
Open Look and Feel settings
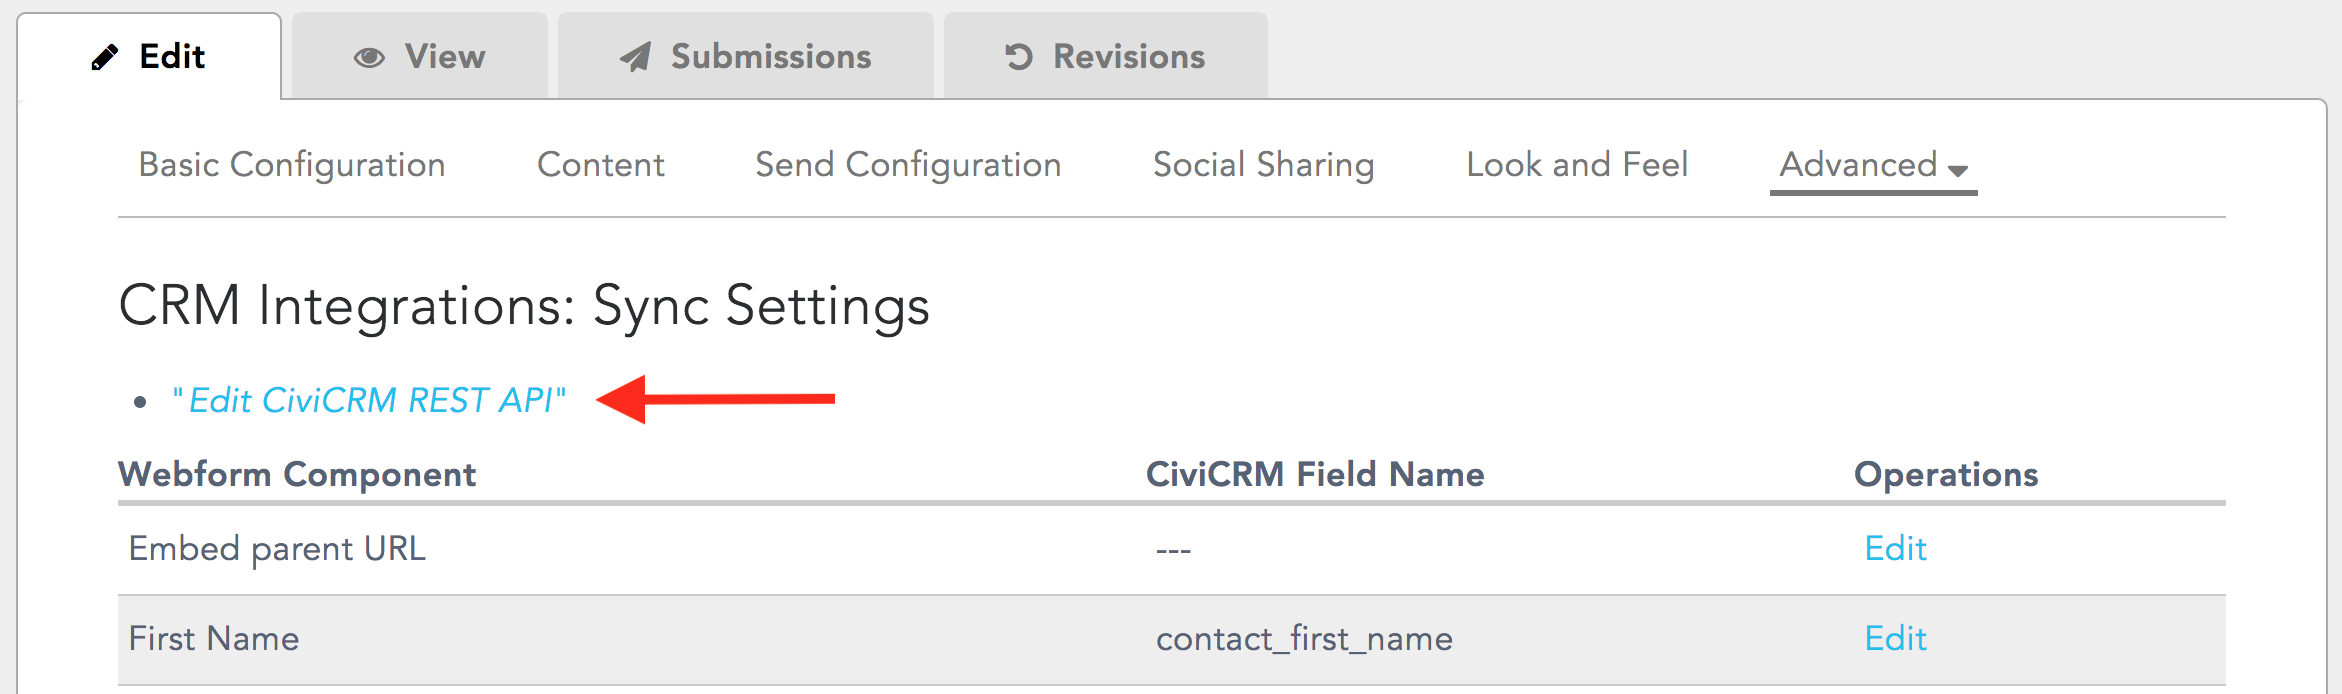[1577, 165]
